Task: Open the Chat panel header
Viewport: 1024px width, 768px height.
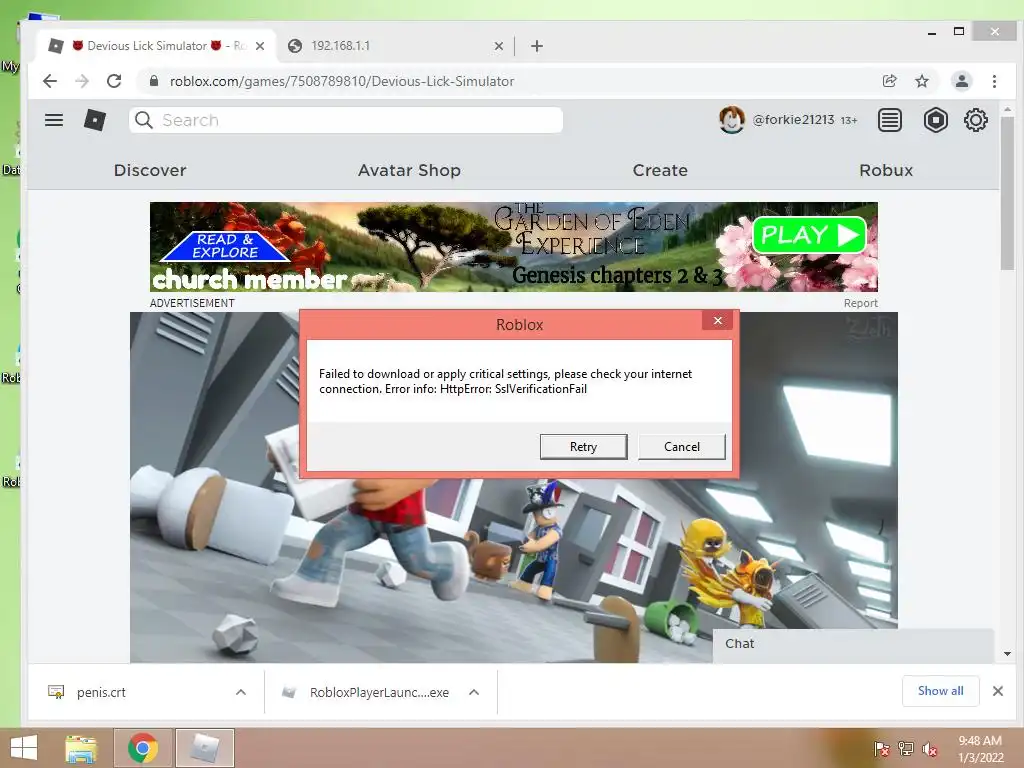Action: 853,644
